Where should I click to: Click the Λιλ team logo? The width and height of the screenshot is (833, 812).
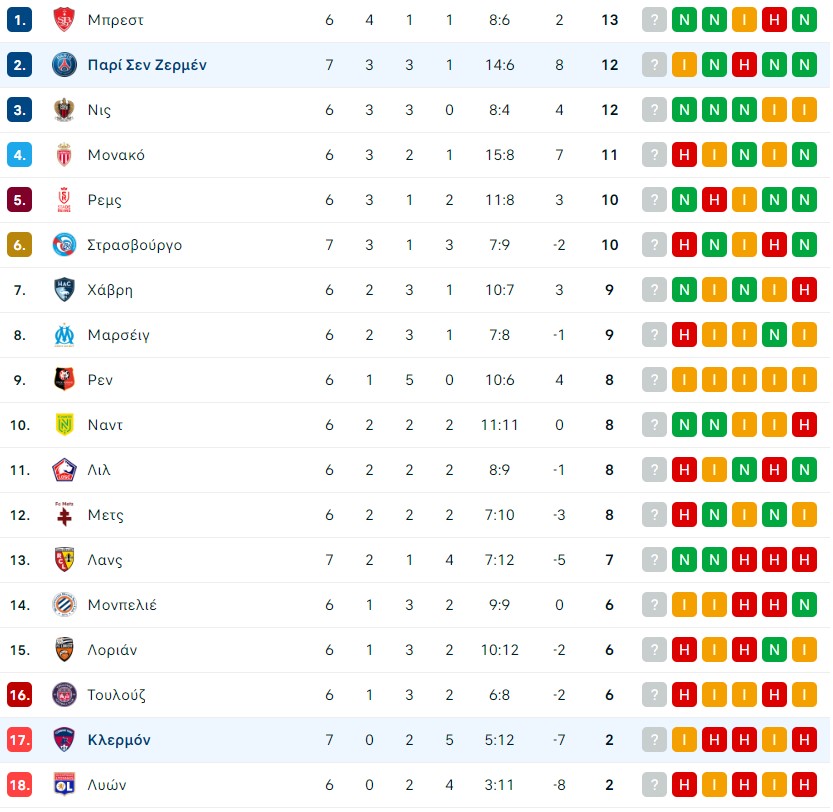point(64,470)
